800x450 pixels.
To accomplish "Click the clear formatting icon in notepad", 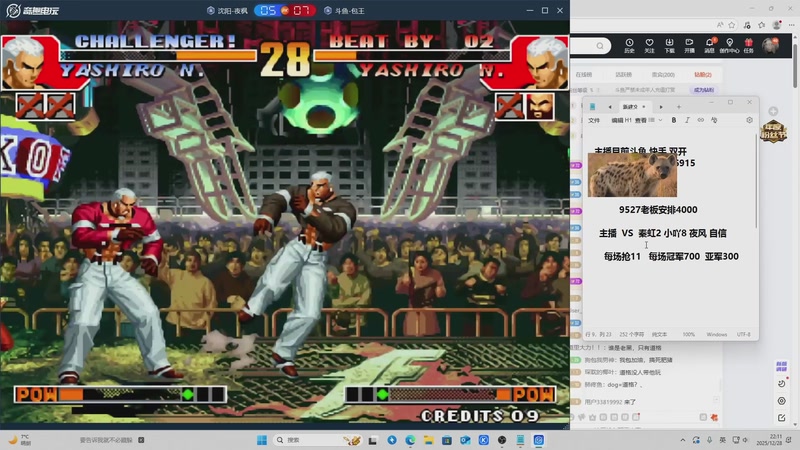I will click(714, 120).
